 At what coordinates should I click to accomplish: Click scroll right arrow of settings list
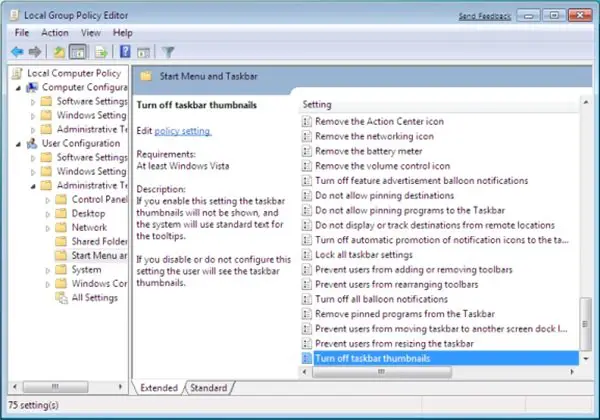click(x=572, y=372)
